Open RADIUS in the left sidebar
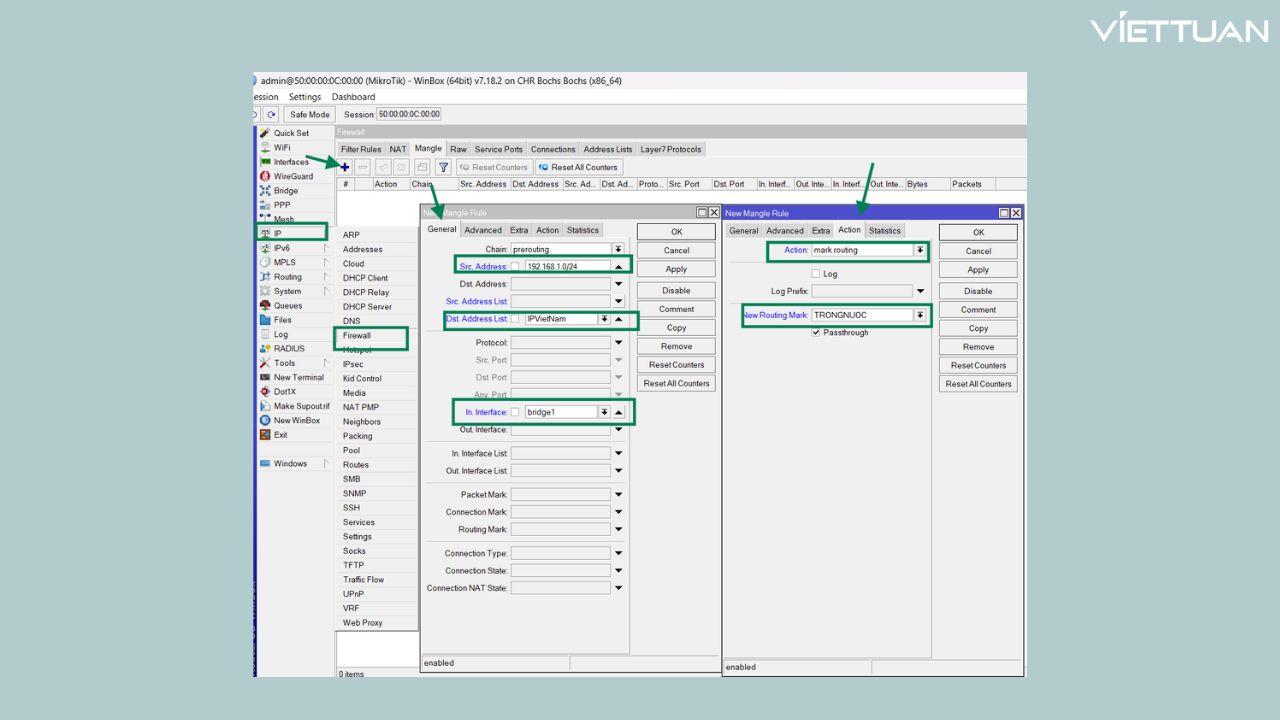The image size is (1280, 720). 288,349
